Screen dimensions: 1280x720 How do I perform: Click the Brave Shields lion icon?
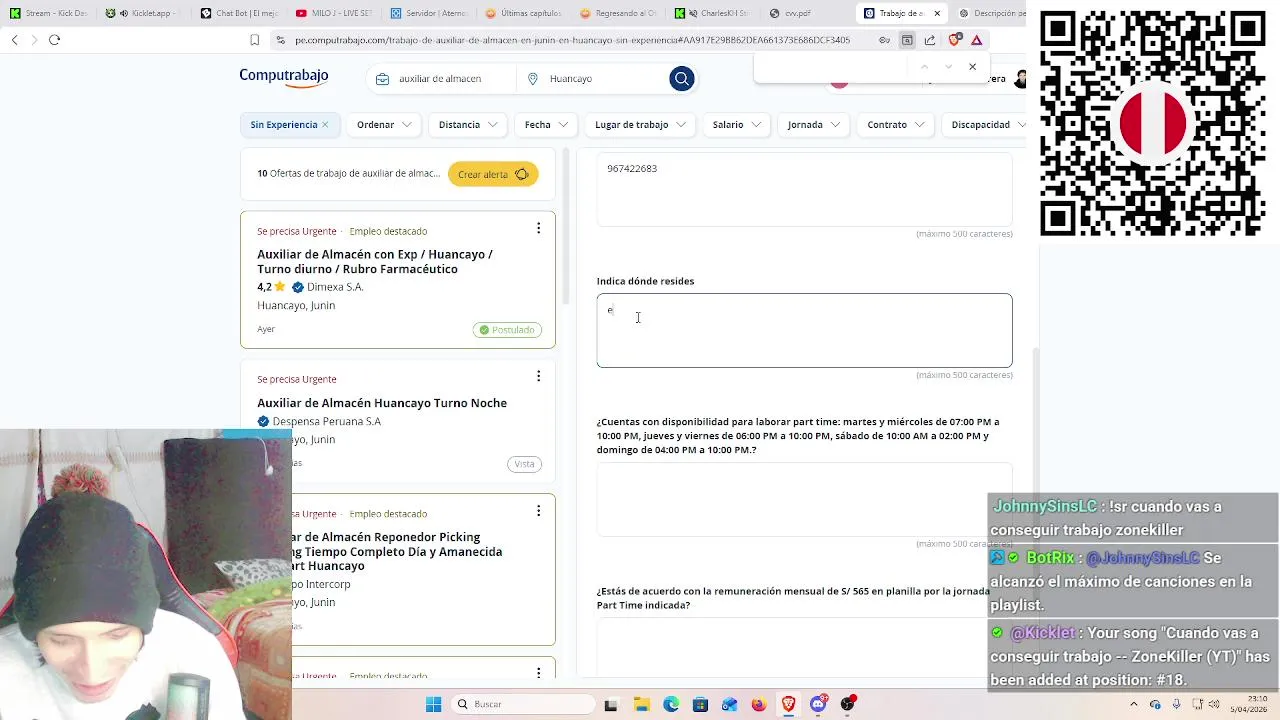coord(954,40)
